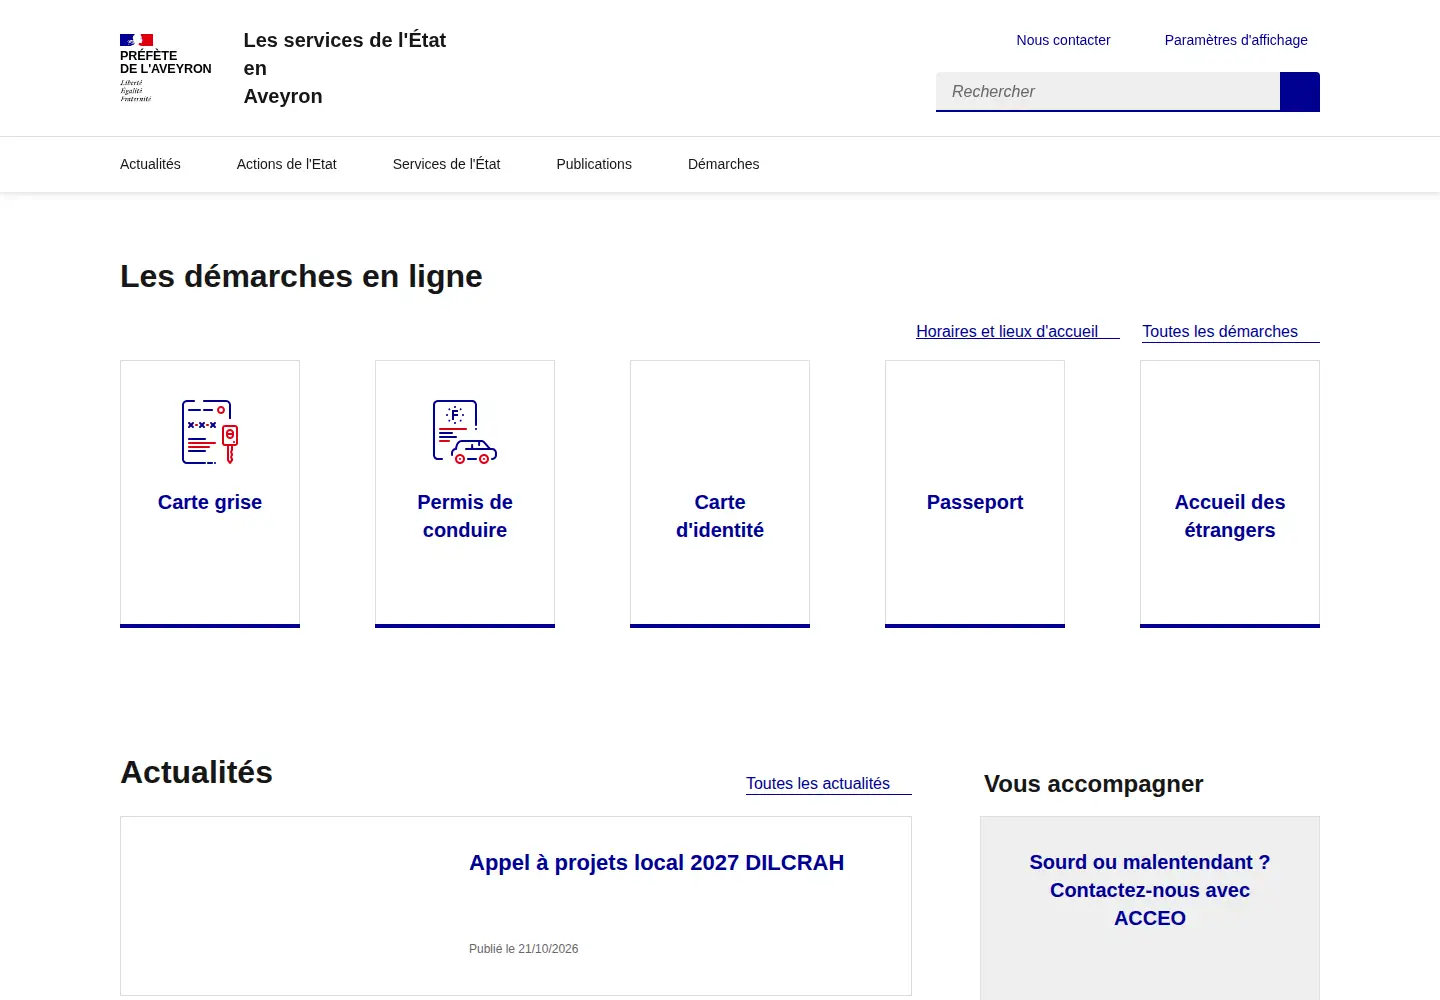Select the Carte grise link
The height and width of the screenshot is (1000, 1440).
(210, 502)
